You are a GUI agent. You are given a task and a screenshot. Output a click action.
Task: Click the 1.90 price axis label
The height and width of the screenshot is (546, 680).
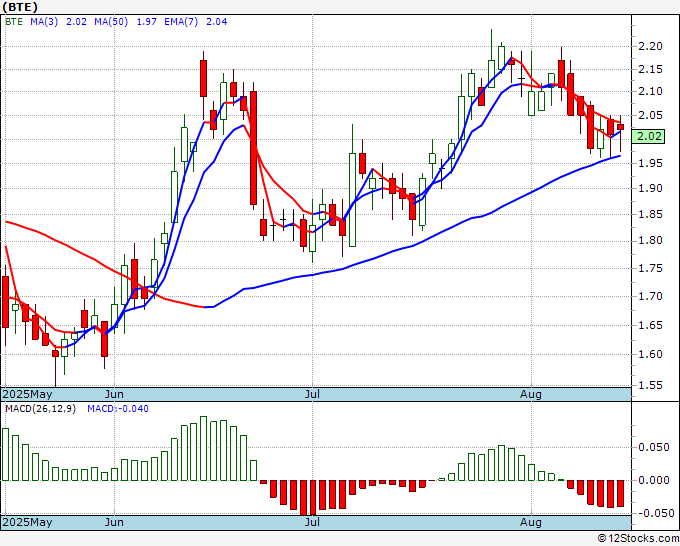click(x=650, y=188)
